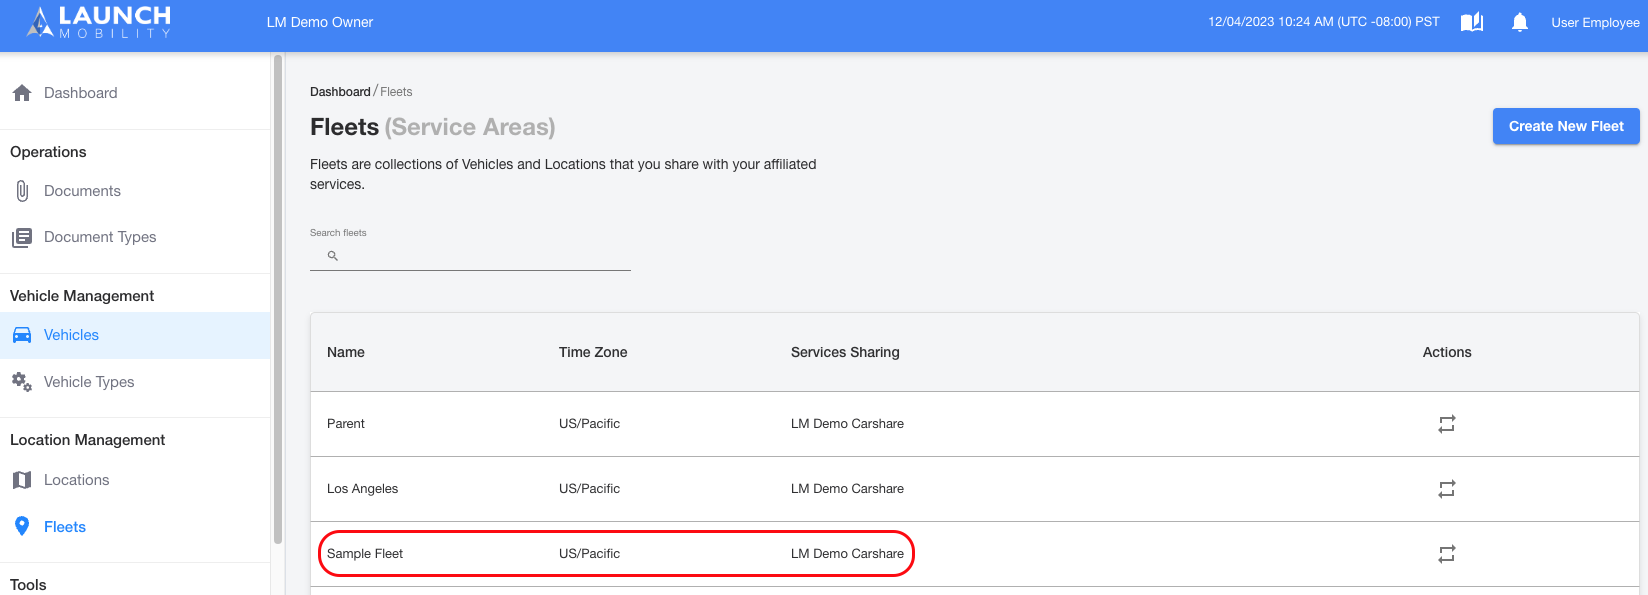The height and width of the screenshot is (595, 1648).
Task: Click the Locations map icon
Action: (22, 480)
